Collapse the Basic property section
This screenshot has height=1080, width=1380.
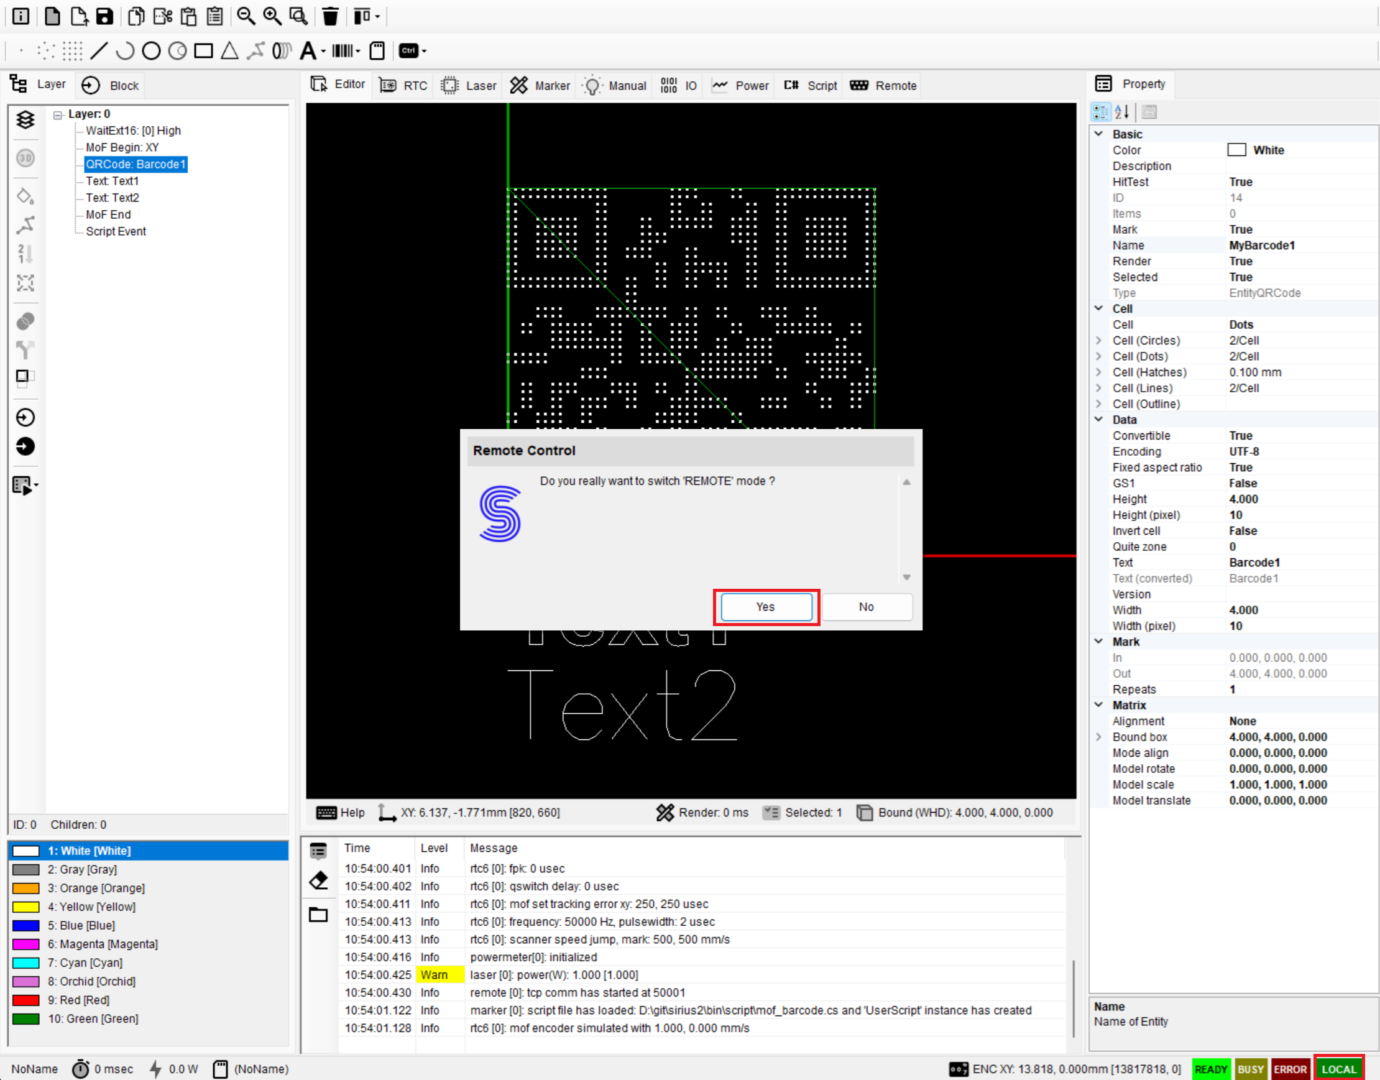[1099, 134]
